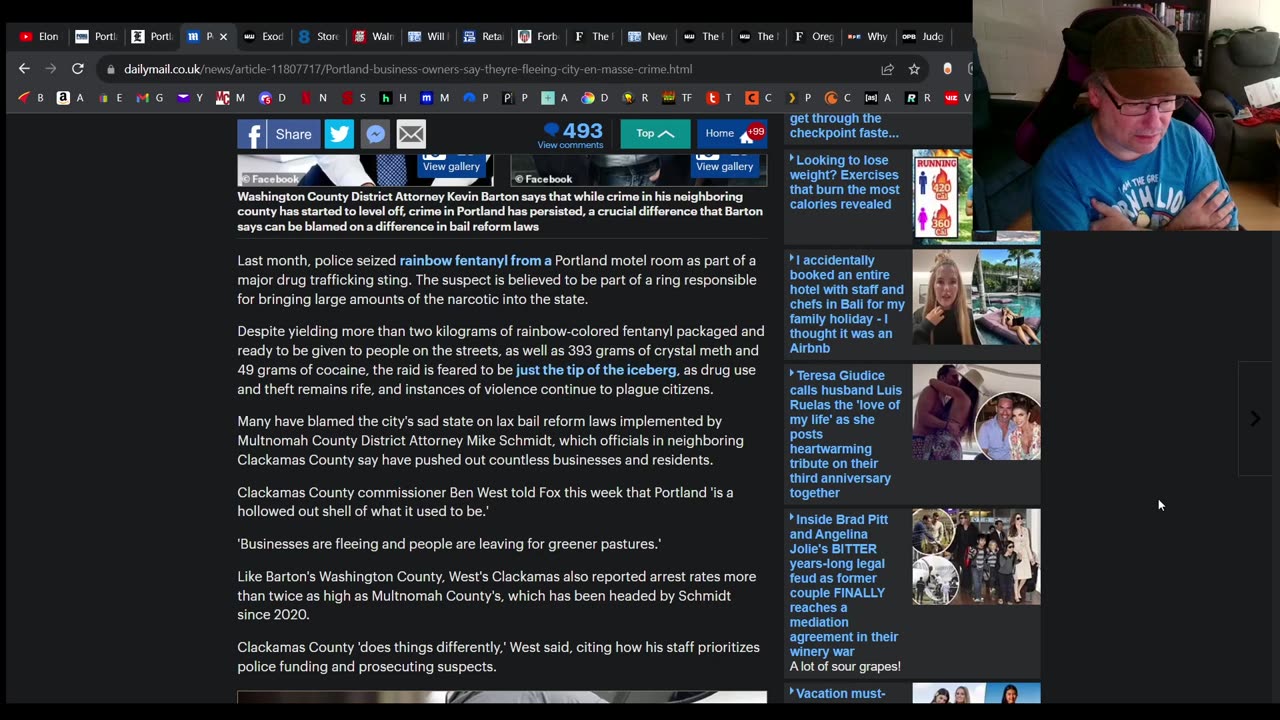Open right photo View gallery button
This screenshot has height=720, width=1280.
point(724,165)
